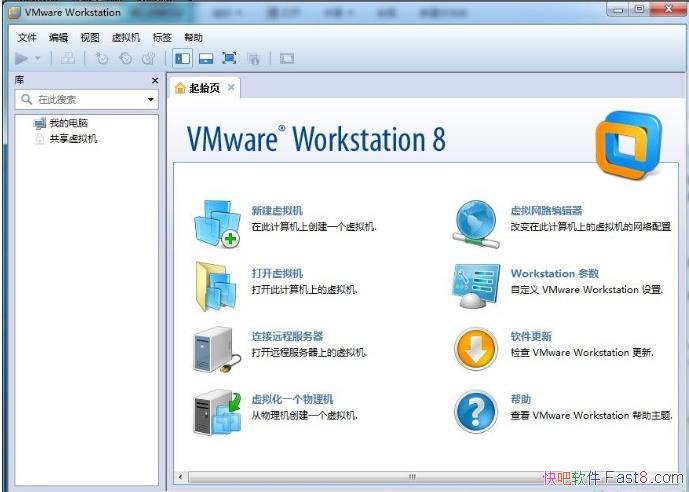The width and height of the screenshot is (689, 492).
Task: Click 从物理机创建一个虚拟机 description text
Action: [x=304, y=416]
